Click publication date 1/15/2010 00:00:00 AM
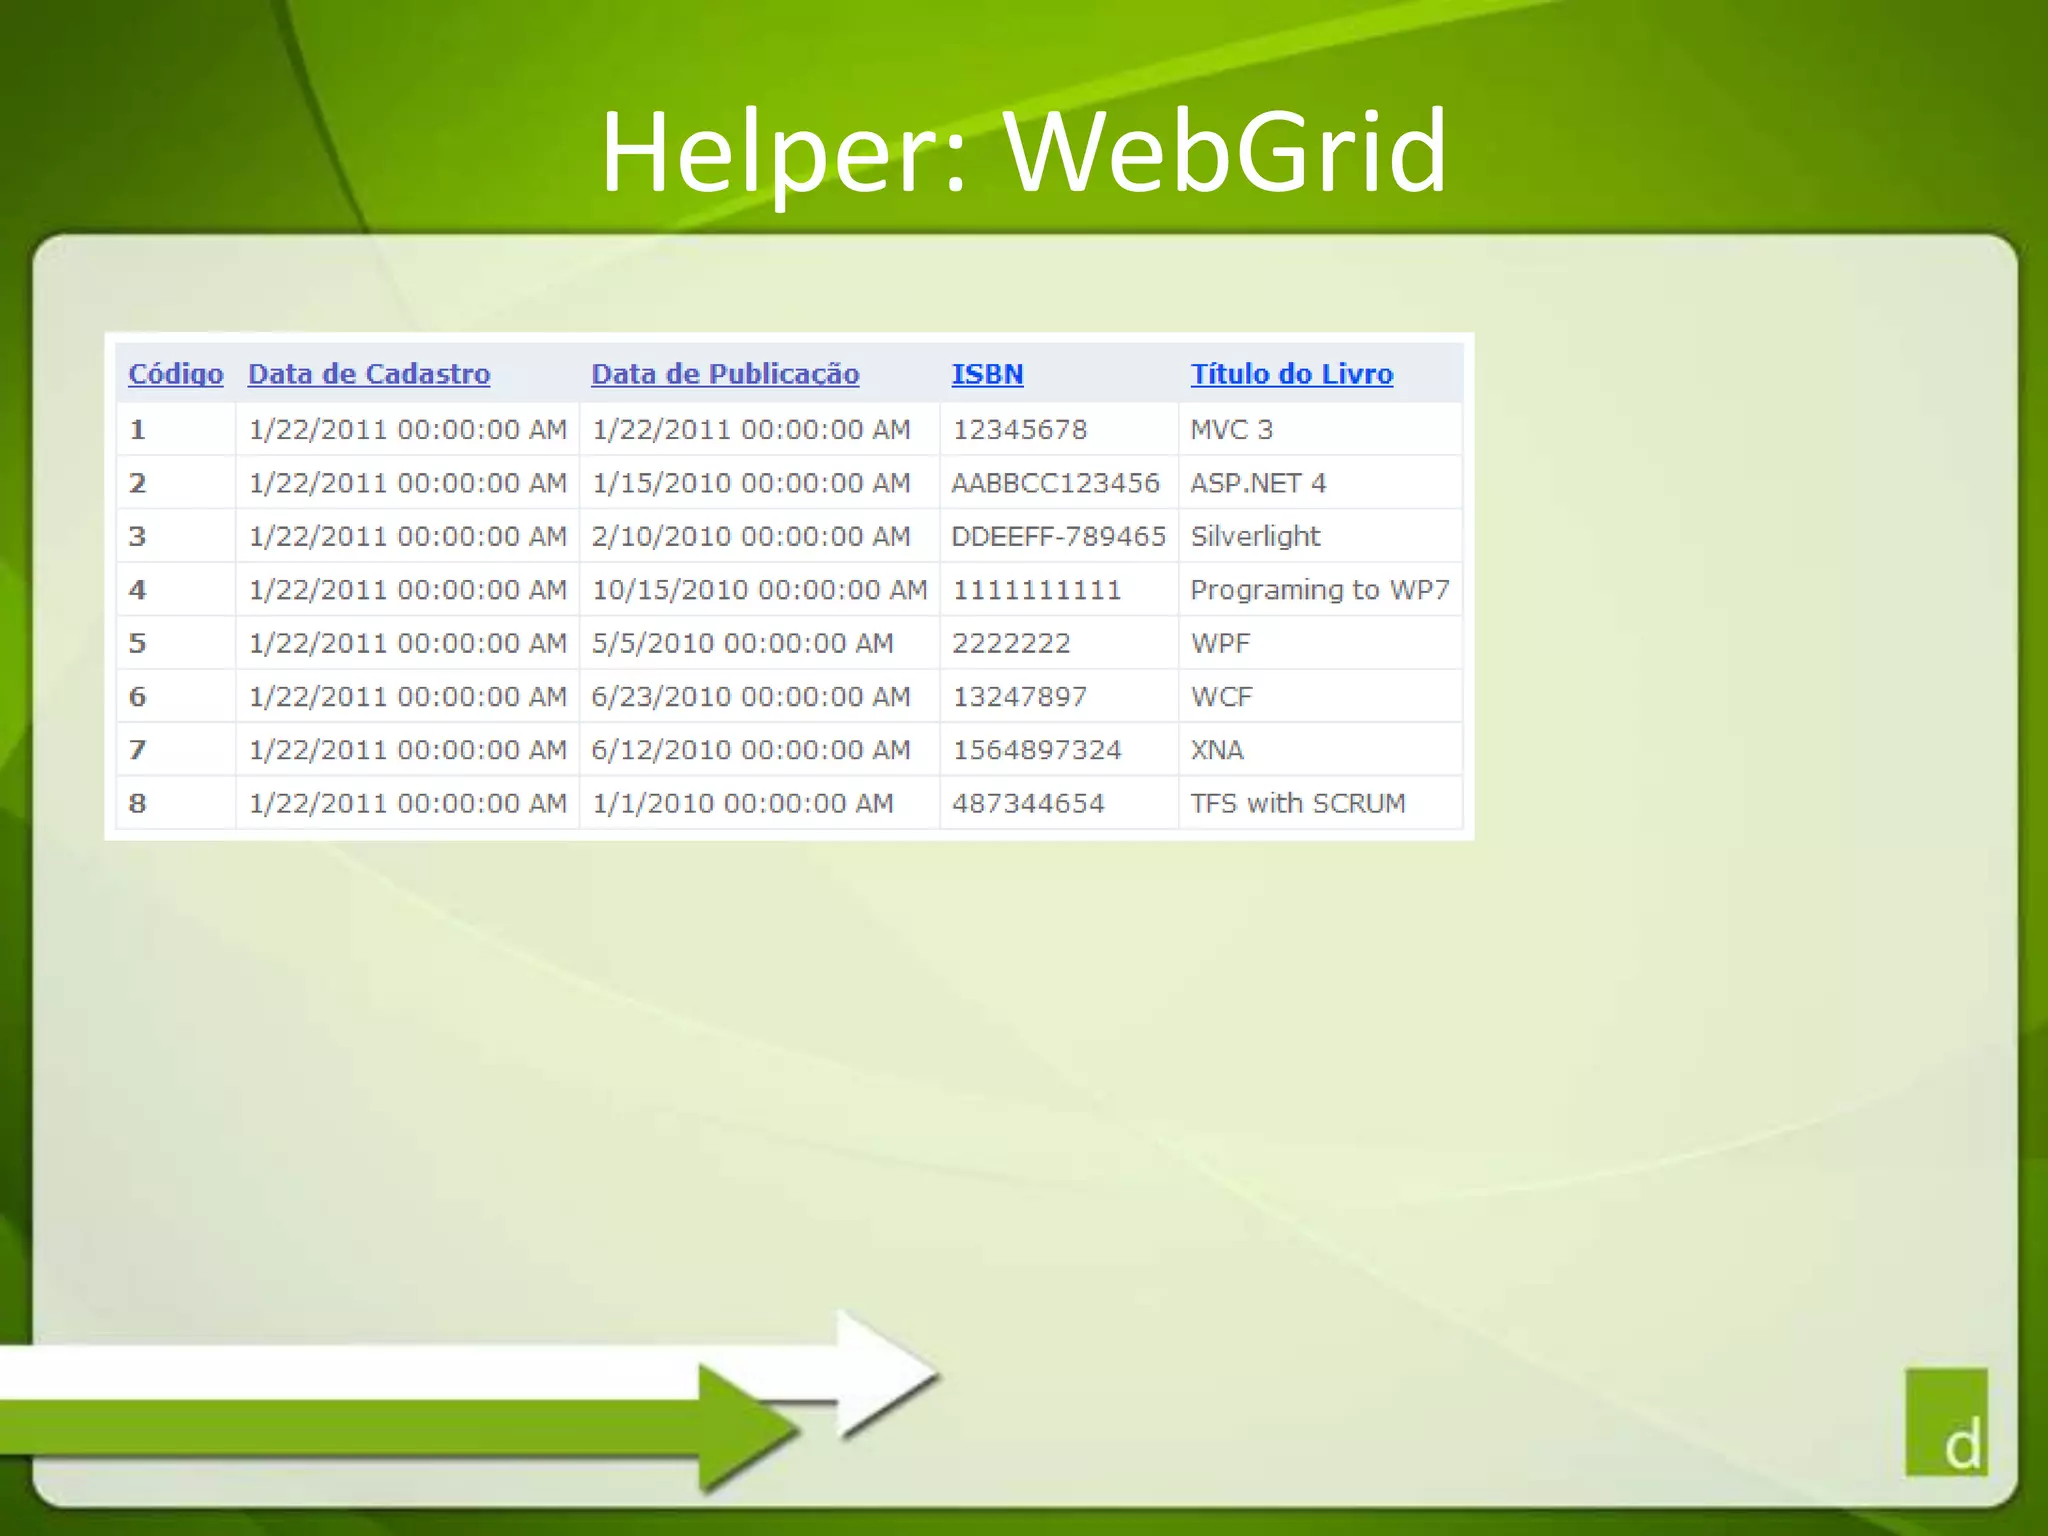Screen dimensions: 2048x1536 click(751, 483)
